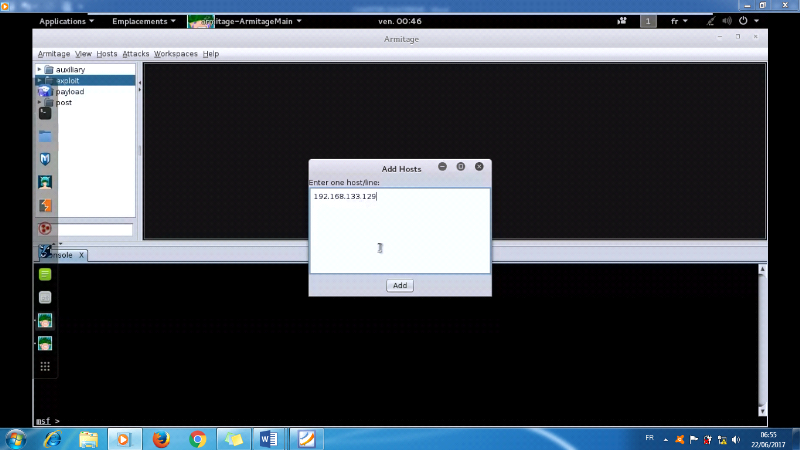800x450 pixels.
Task: Open Burp Suite icon in Kali dock
Action: point(45,205)
